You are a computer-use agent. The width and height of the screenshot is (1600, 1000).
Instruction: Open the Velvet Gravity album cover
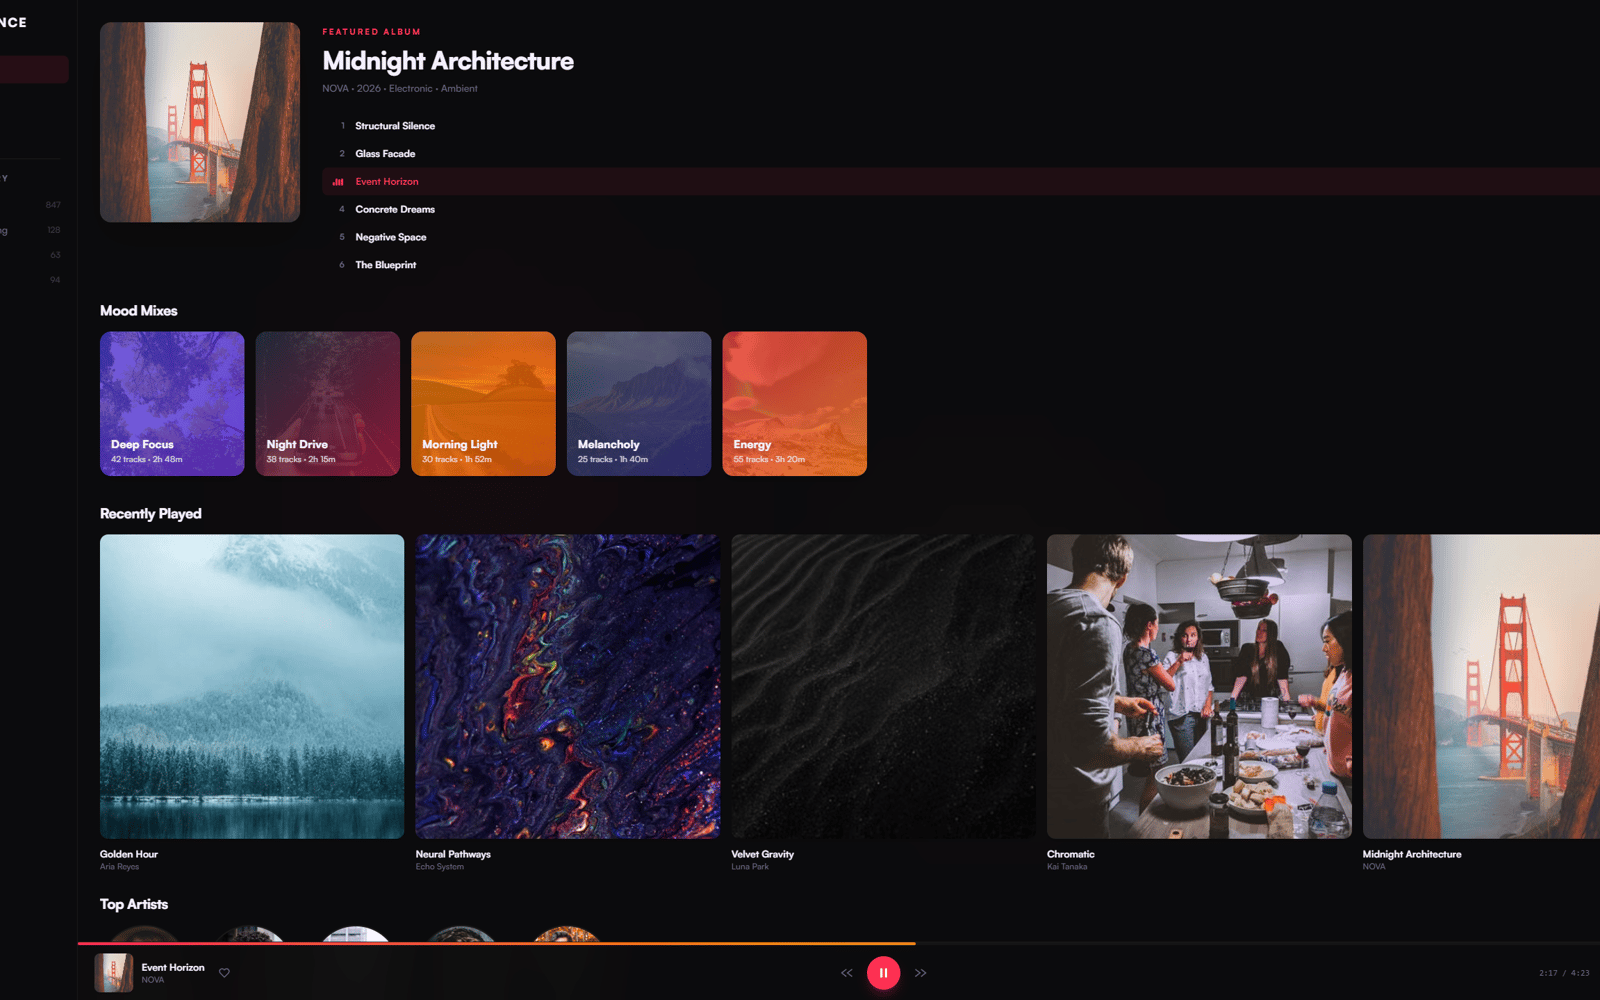click(x=883, y=686)
